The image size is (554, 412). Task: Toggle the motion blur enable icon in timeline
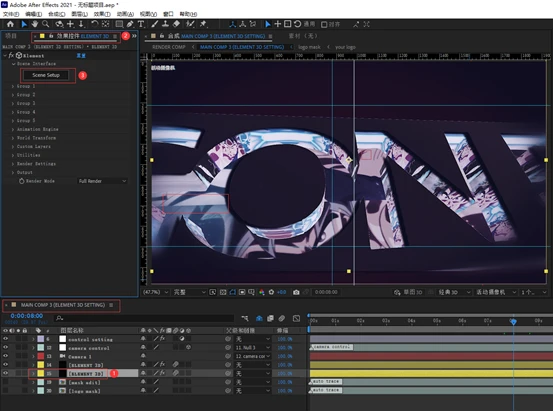(x=282, y=319)
